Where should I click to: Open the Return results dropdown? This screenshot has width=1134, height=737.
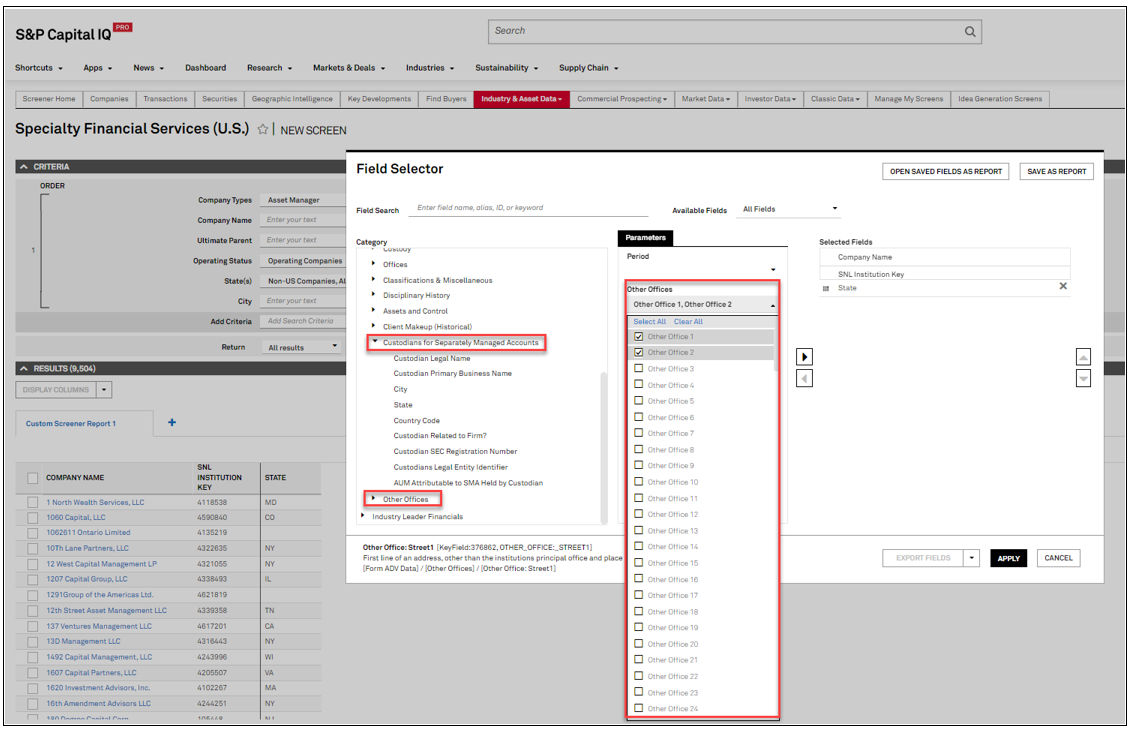tap(302, 347)
